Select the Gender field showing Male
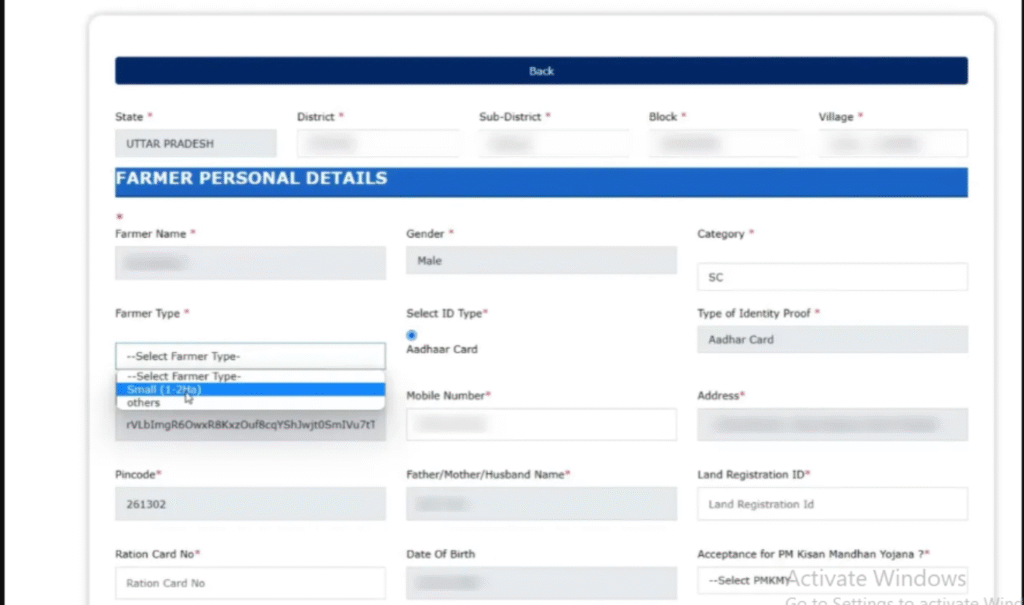1024x605 pixels. [541, 261]
